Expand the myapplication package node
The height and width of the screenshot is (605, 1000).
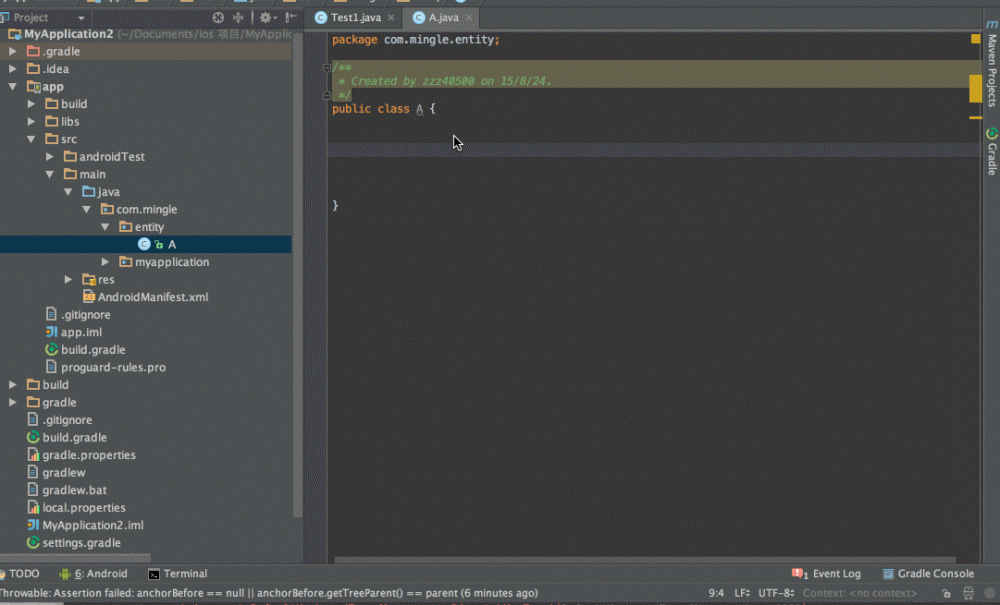105,262
